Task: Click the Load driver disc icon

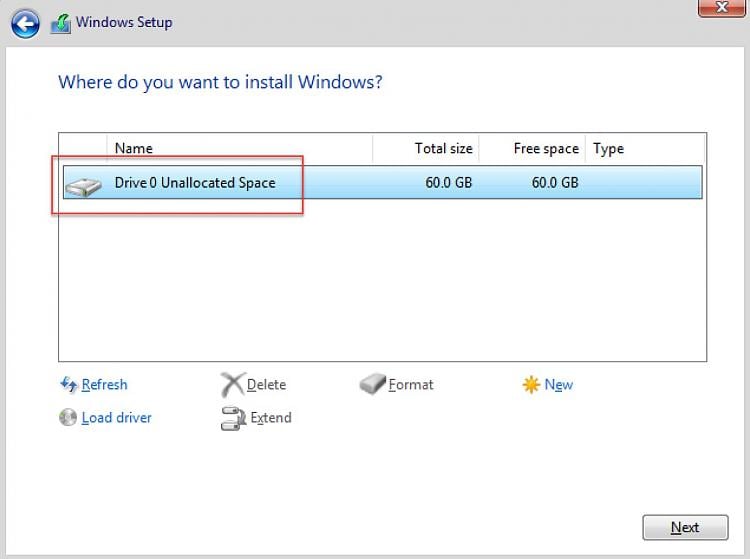Action: coord(68,418)
